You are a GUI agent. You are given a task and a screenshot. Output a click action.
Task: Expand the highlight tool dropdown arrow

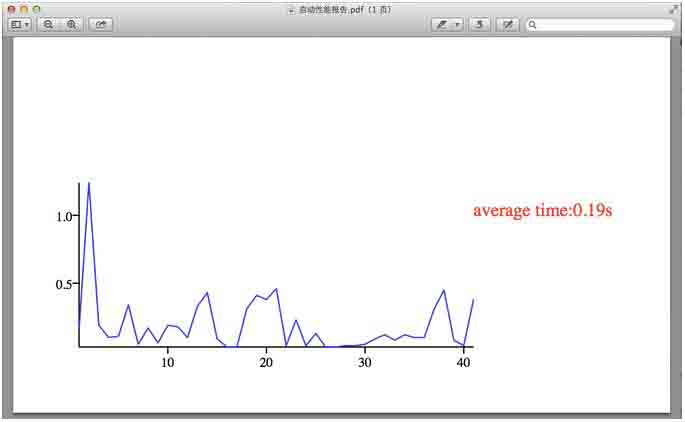457,24
